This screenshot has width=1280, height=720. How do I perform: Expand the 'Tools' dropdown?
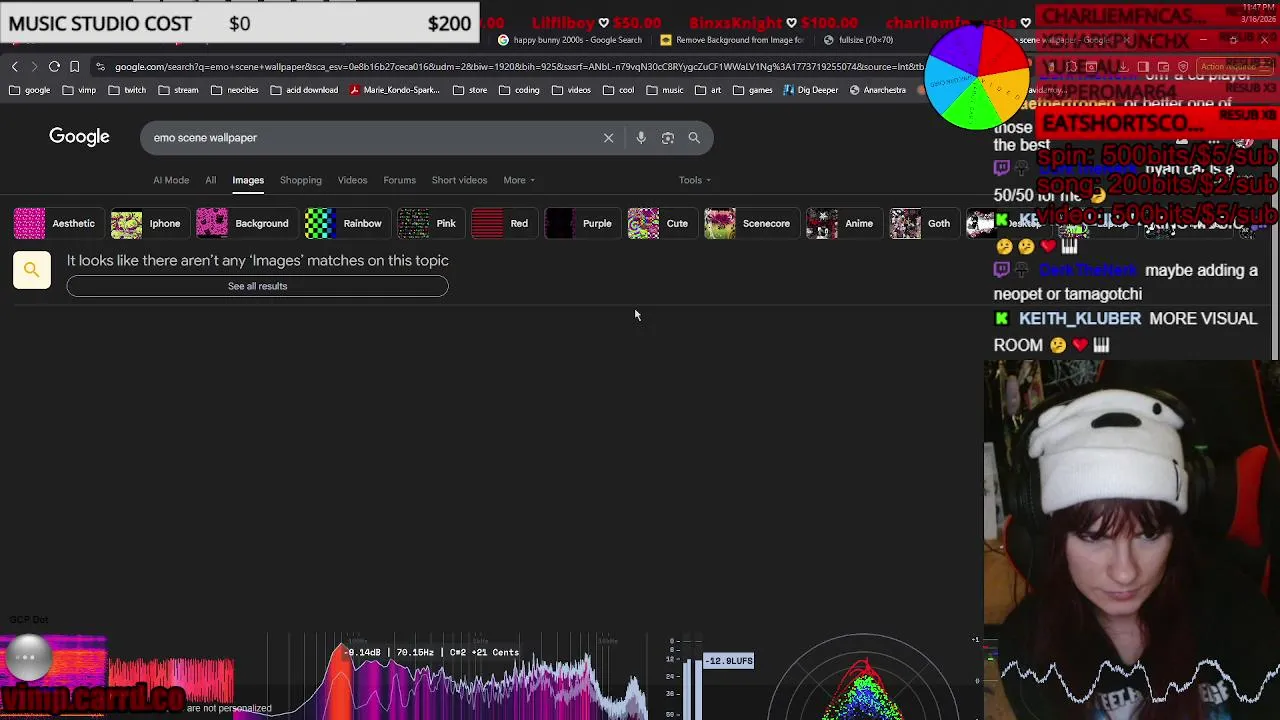tap(694, 180)
